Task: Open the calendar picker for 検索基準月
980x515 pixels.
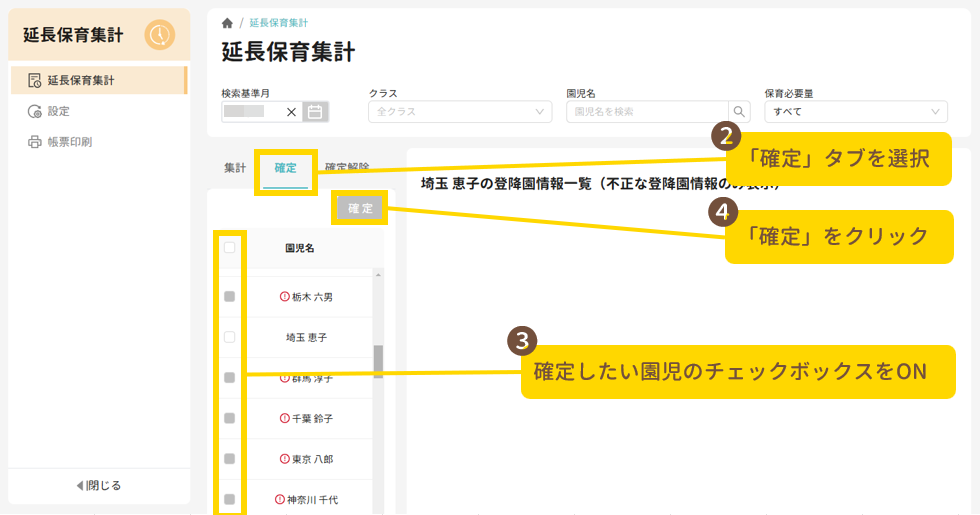Action: coord(315,112)
